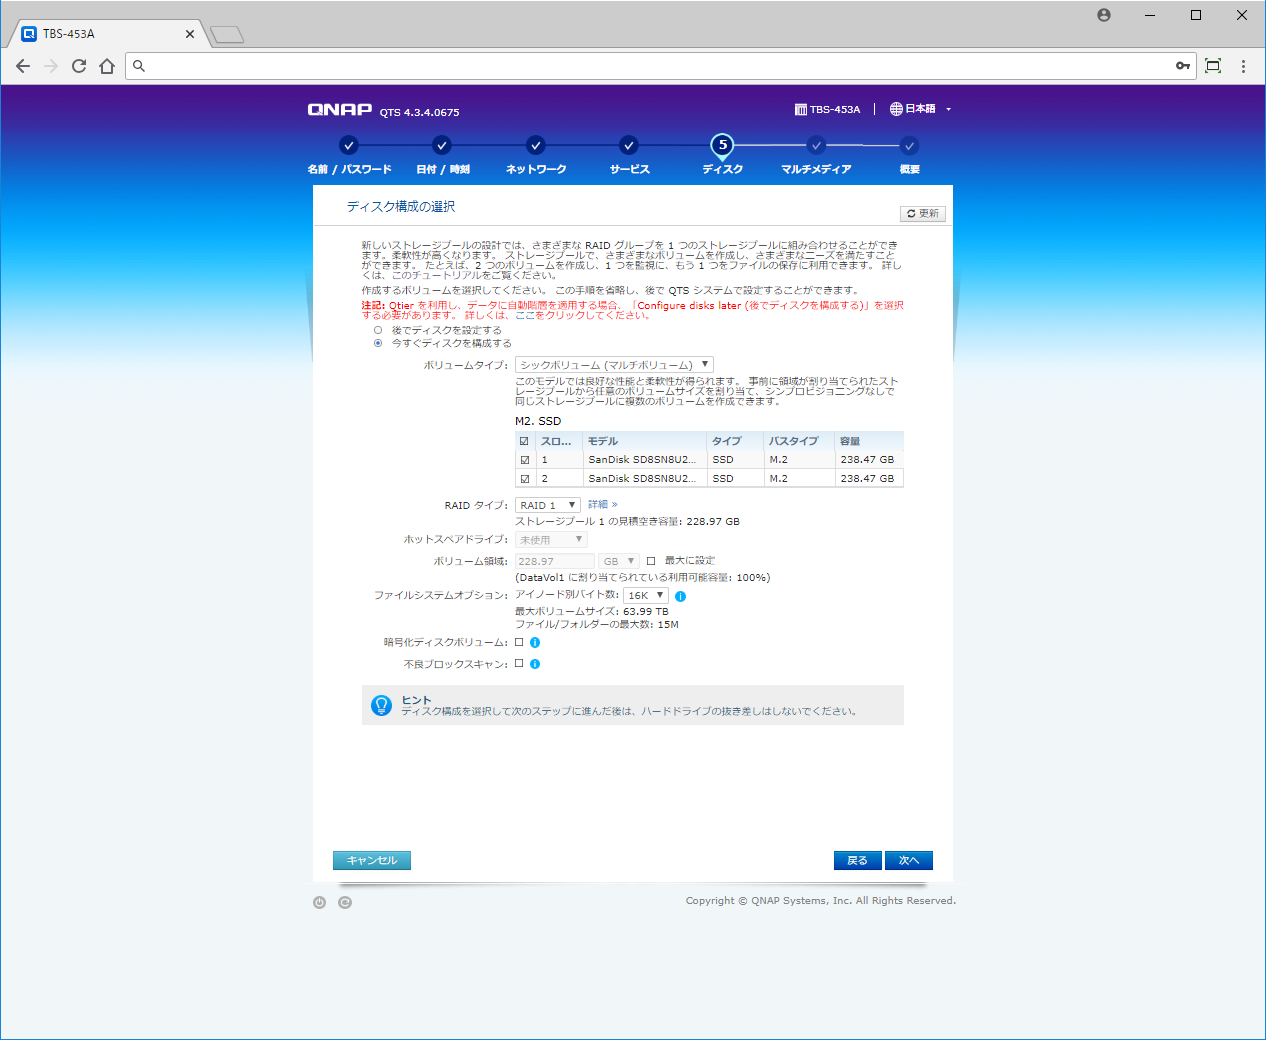Enable the bad block scan checkbox
The image size is (1266, 1040).
[519, 663]
